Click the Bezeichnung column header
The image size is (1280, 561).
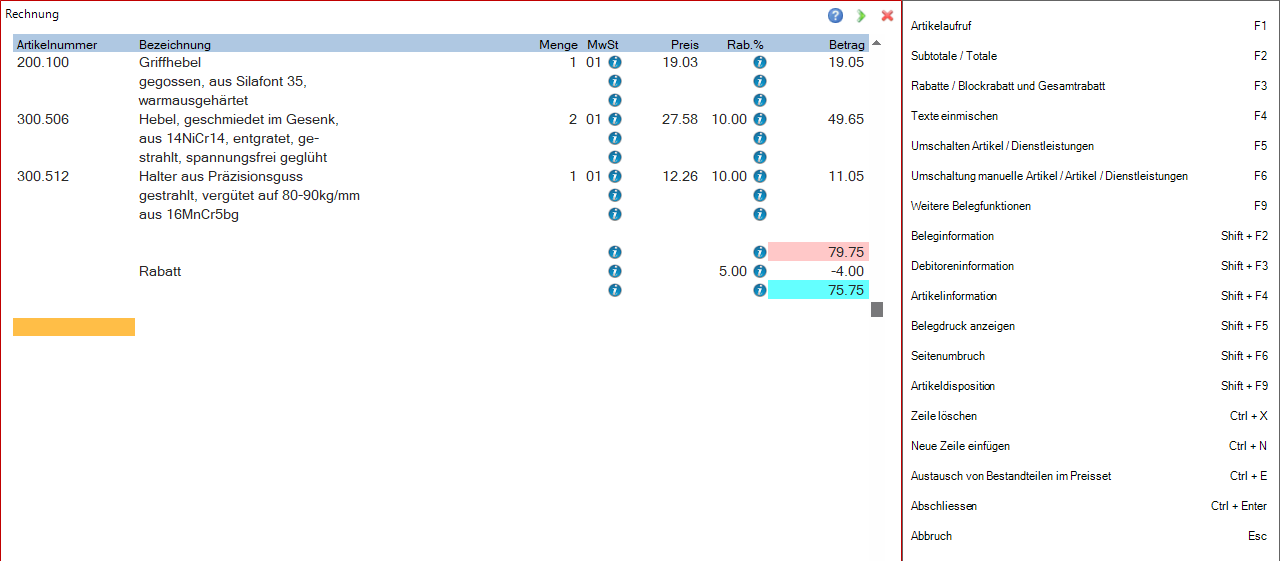tap(175, 45)
